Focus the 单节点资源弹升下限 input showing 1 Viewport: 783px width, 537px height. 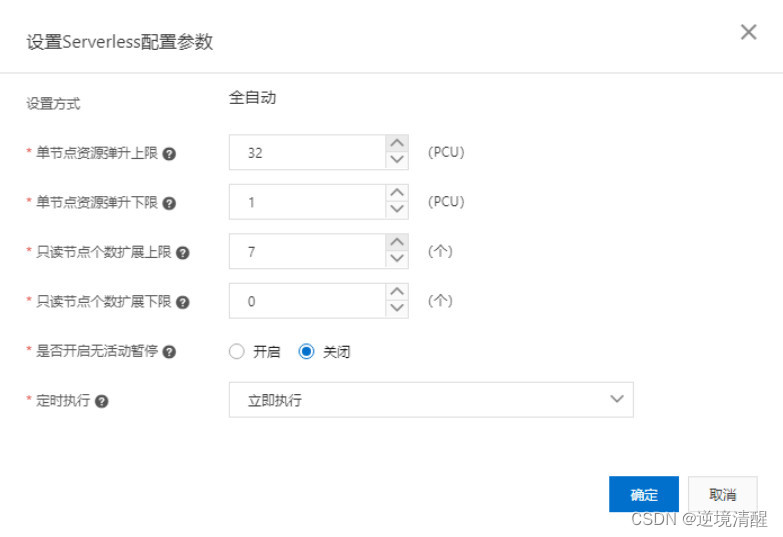pyautogui.click(x=307, y=201)
